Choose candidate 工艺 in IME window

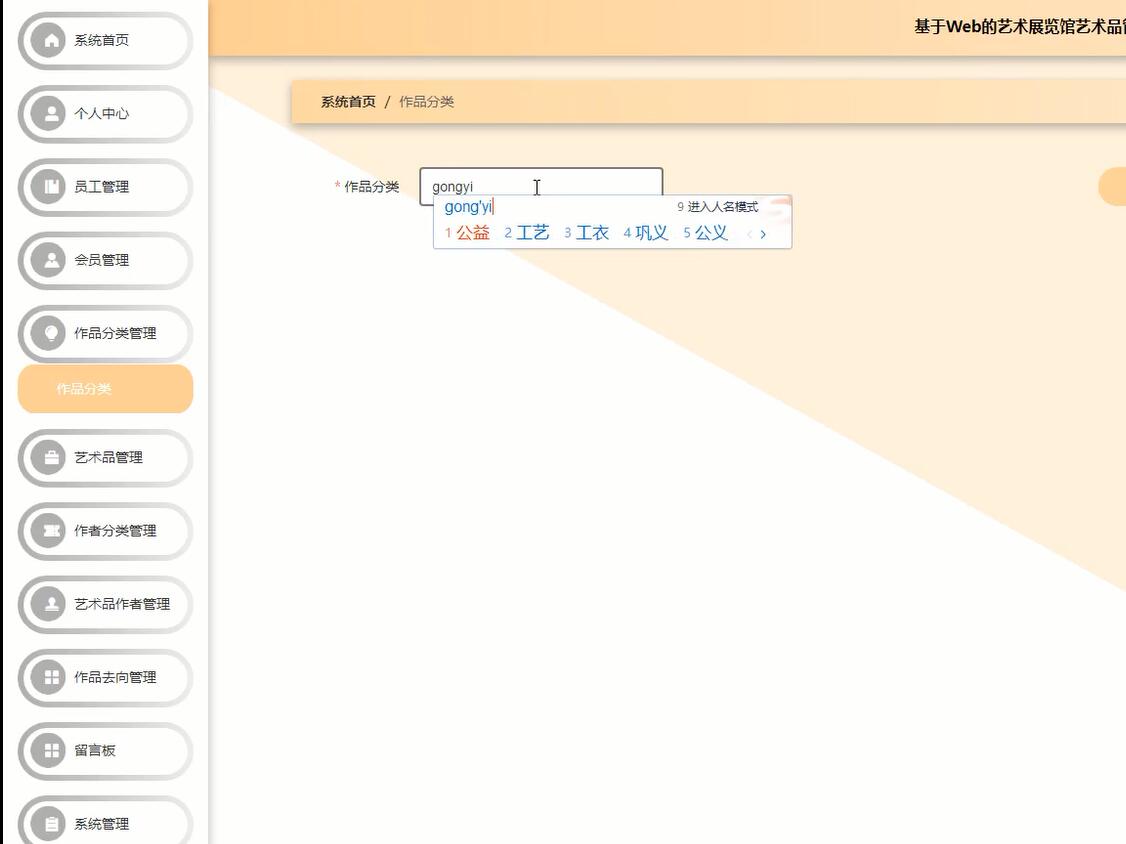531,232
